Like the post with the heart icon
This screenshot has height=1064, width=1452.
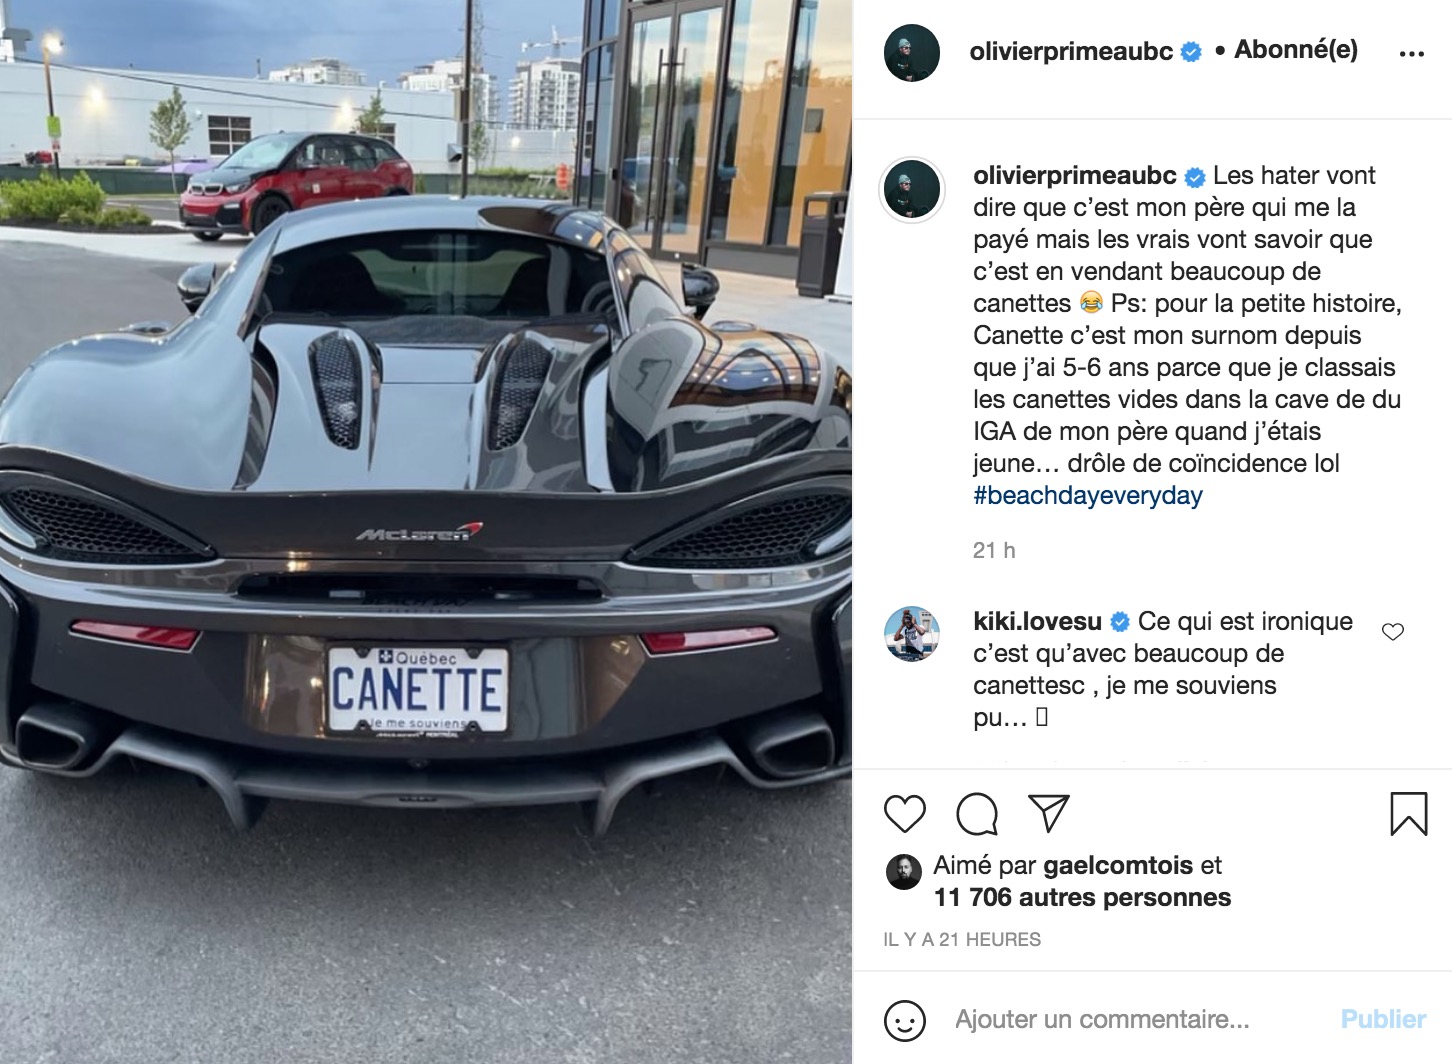tap(905, 814)
